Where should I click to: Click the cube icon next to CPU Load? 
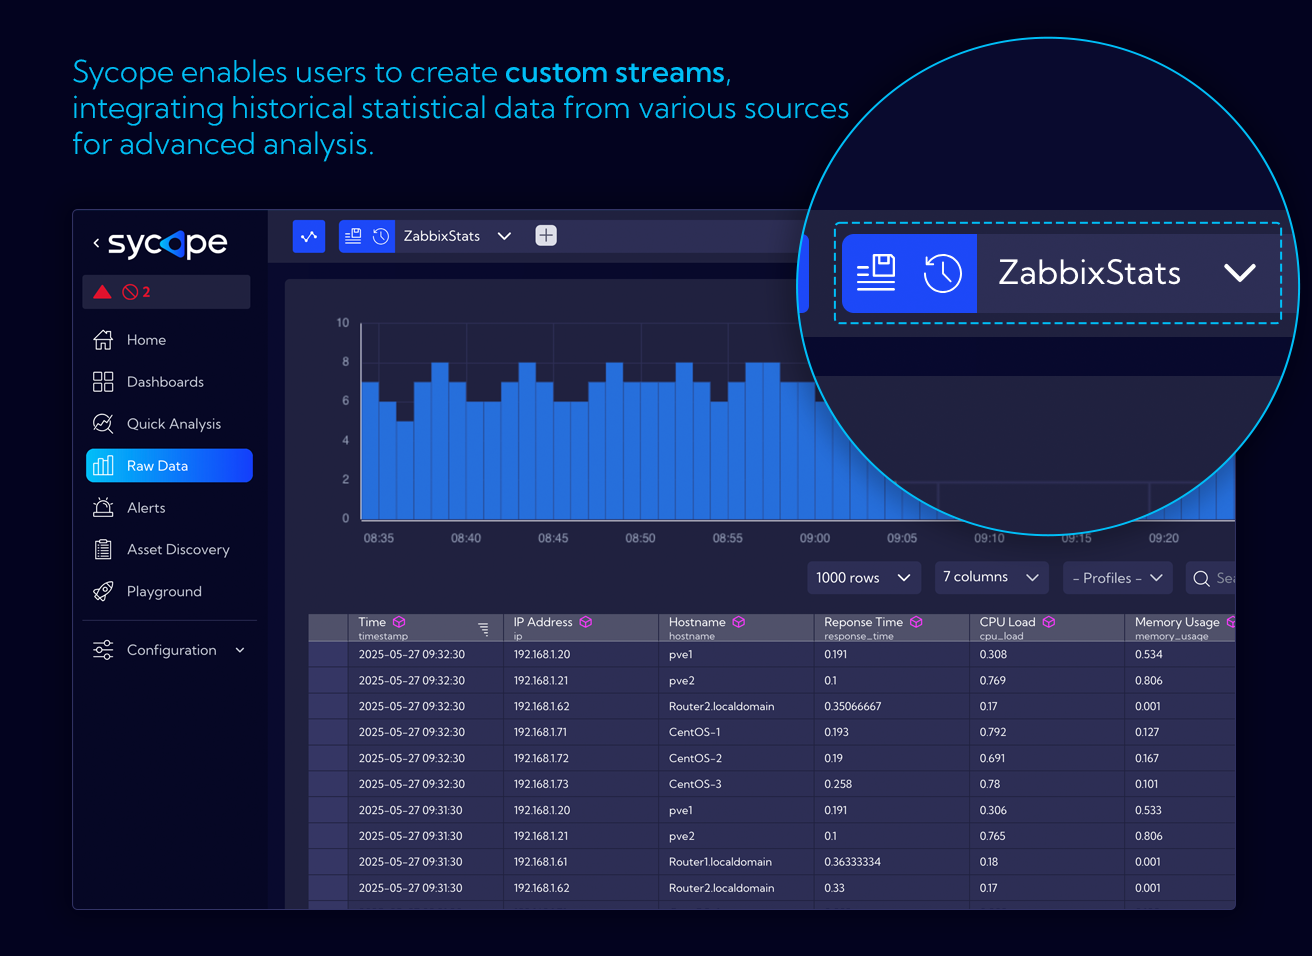1049,622
